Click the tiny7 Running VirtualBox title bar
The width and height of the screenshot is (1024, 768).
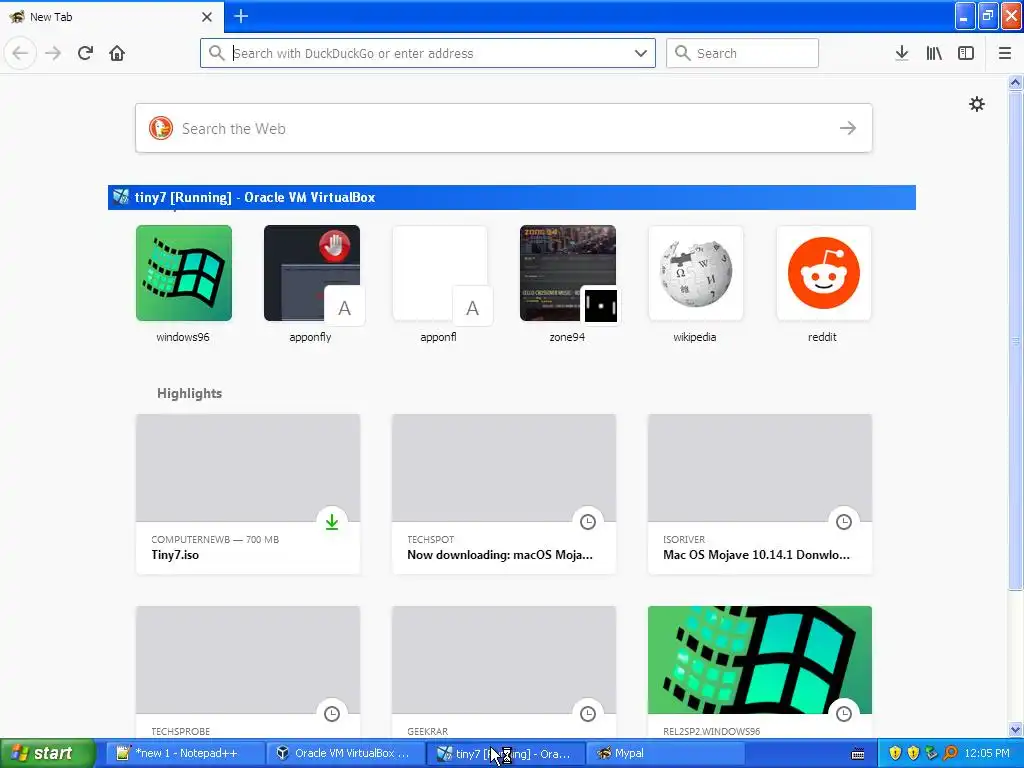[x=511, y=197]
